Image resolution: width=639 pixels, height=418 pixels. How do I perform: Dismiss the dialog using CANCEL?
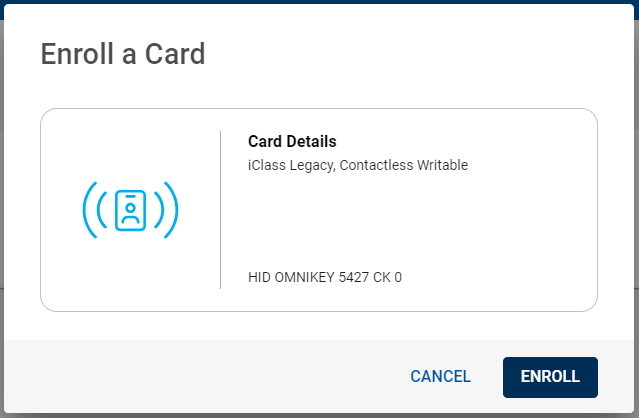pyautogui.click(x=441, y=376)
